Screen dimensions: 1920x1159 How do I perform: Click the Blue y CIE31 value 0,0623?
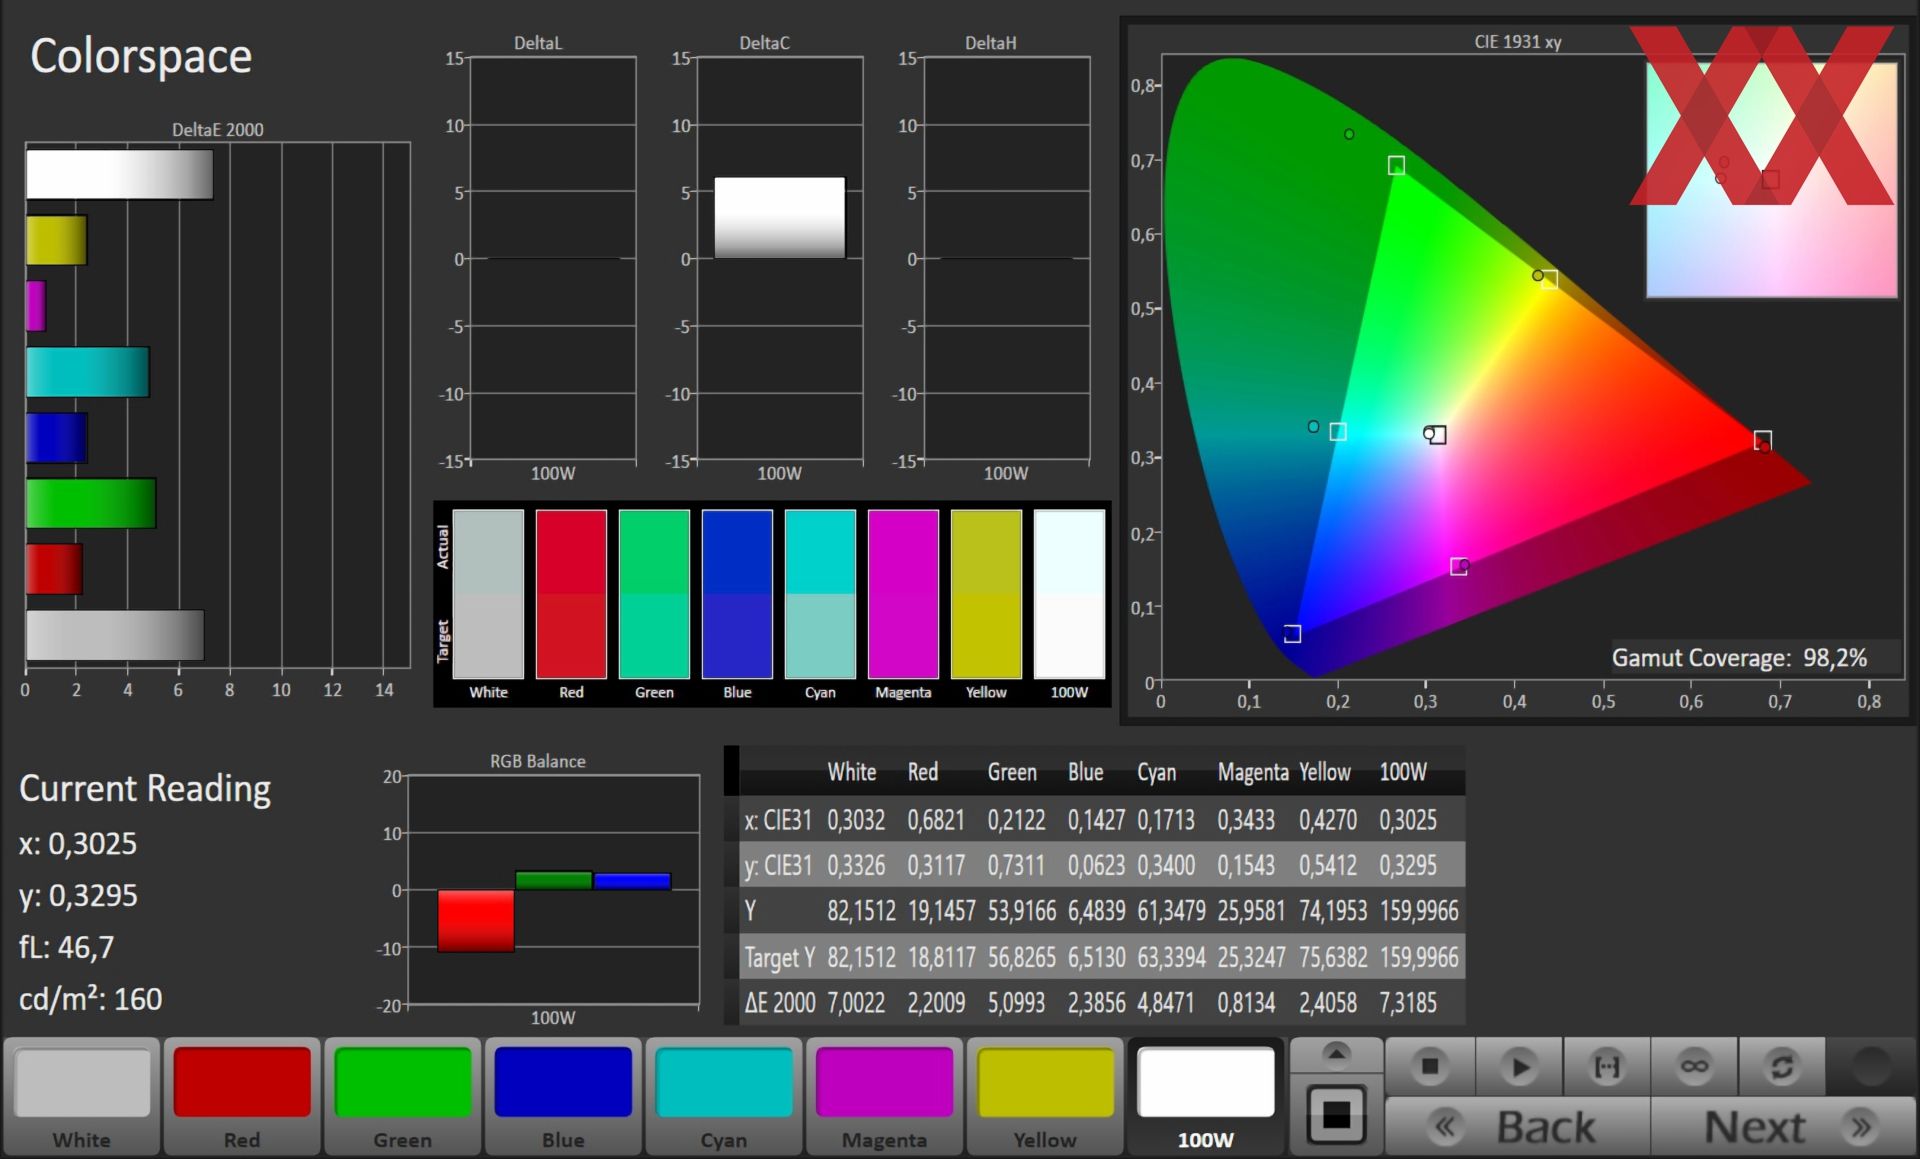click(1096, 865)
